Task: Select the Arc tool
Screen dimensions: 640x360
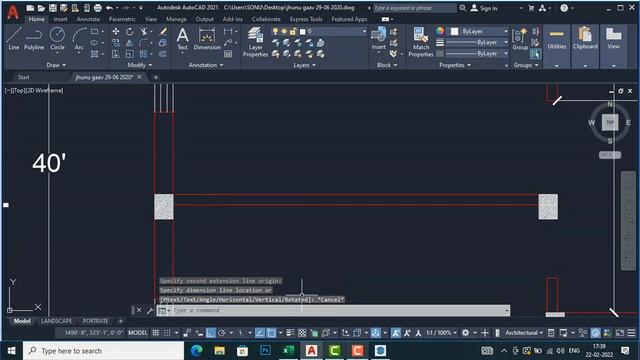Action: pos(79,39)
